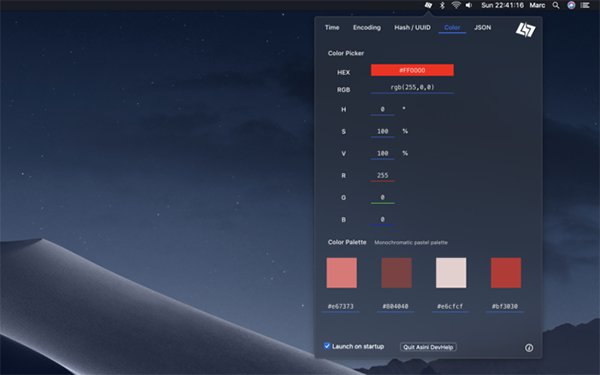Switch to the Time tab
Viewport: 600px width, 375px height.
[x=332, y=28]
